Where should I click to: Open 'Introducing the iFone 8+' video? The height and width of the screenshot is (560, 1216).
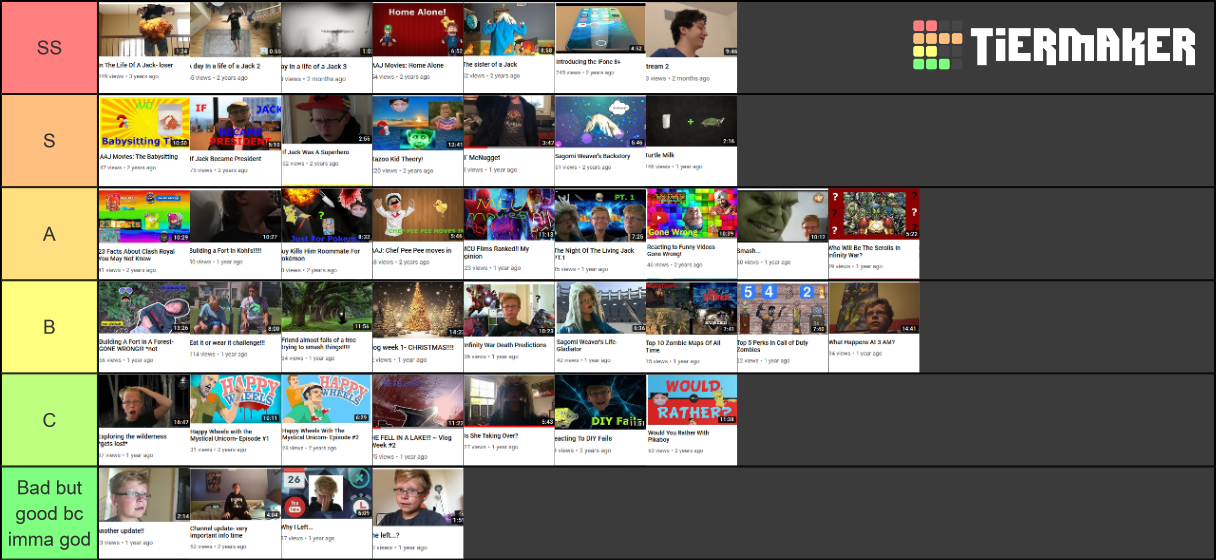pos(600,47)
